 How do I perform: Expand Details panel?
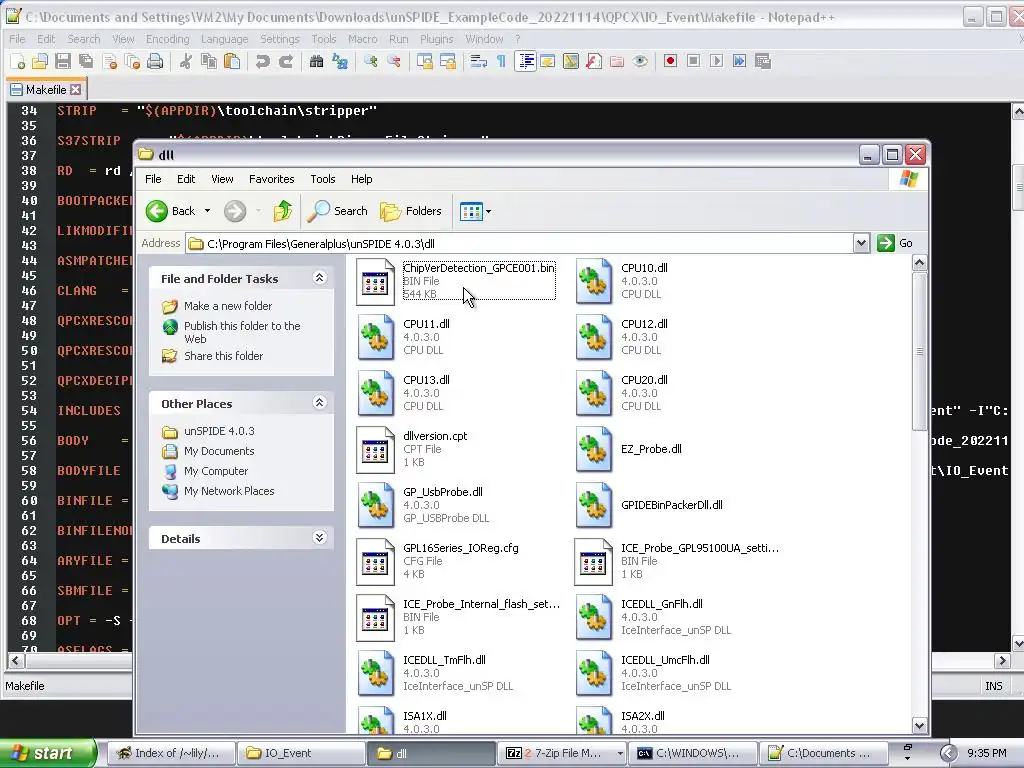point(319,538)
